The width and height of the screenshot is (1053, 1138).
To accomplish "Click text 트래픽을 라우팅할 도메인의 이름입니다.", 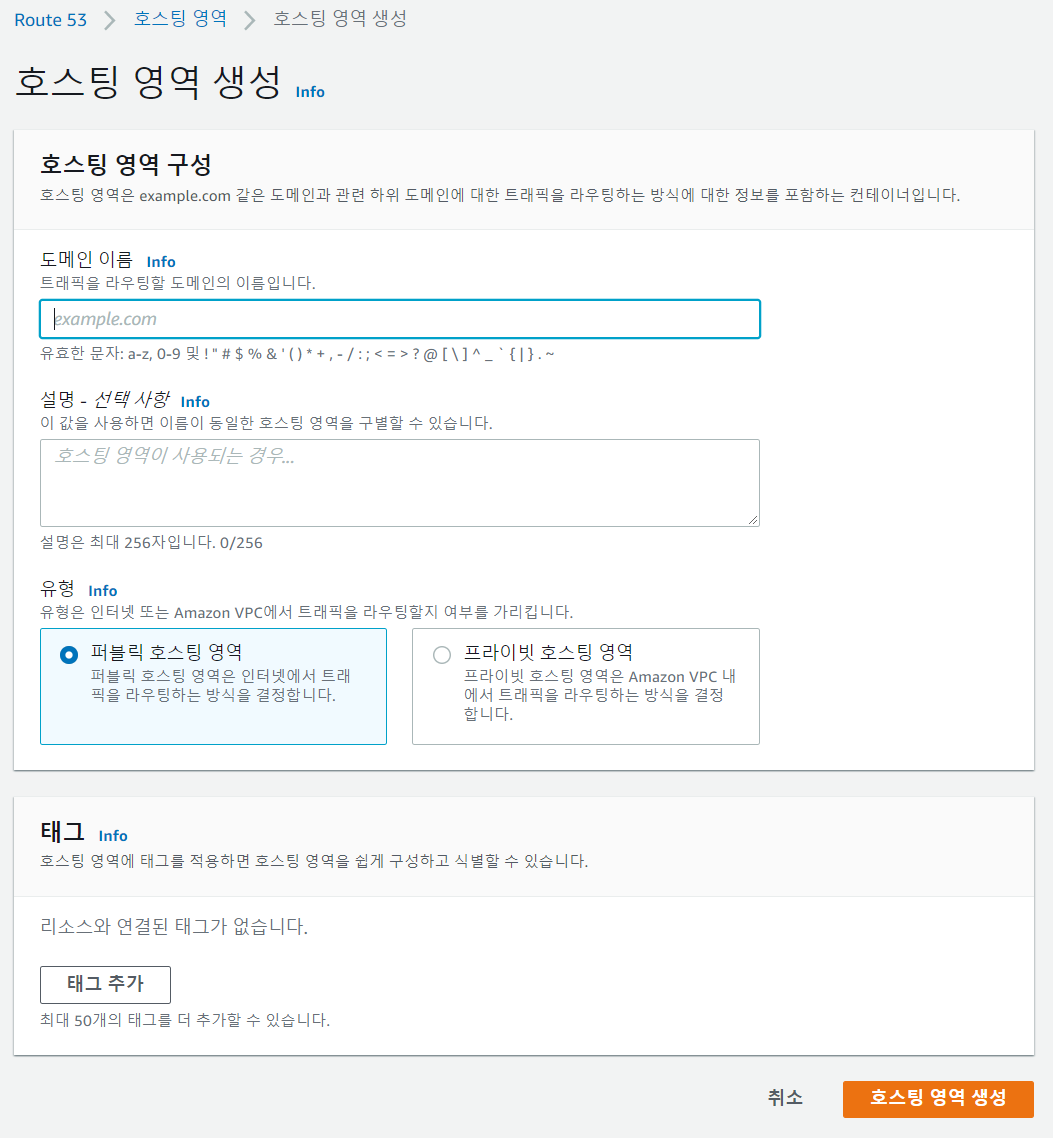I will [x=178, y=283].
